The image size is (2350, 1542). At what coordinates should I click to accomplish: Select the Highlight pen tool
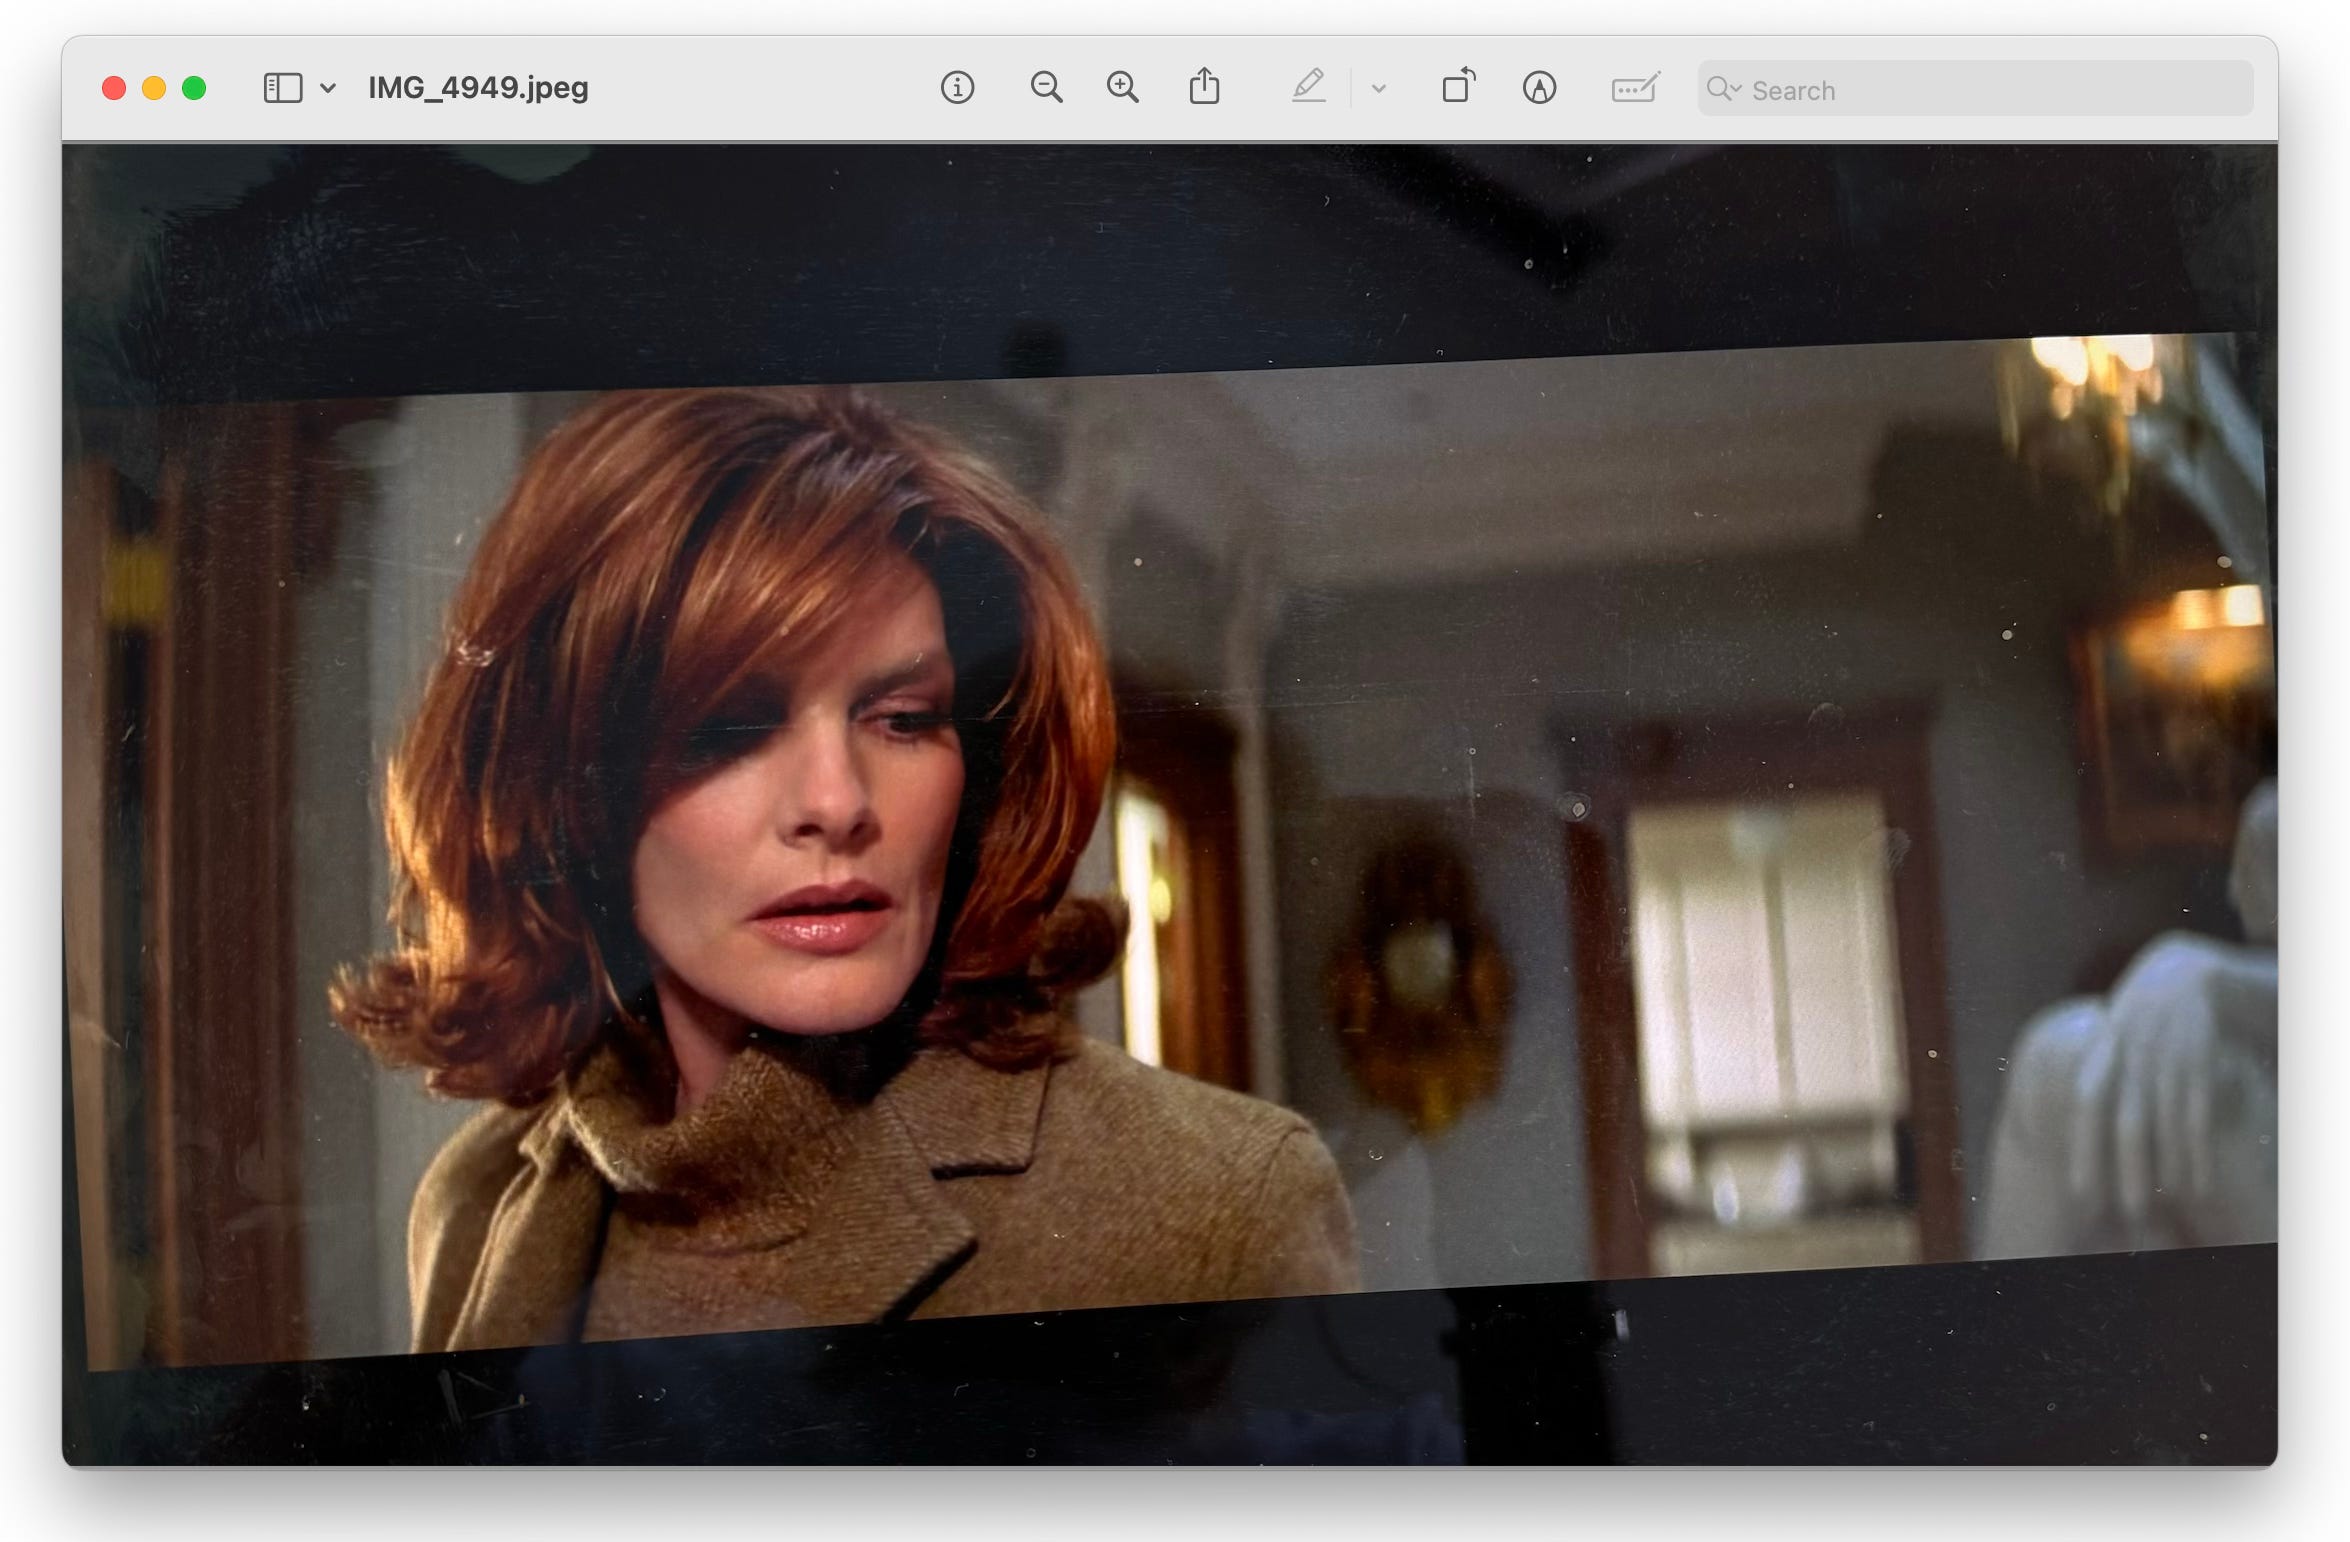click(x=1308, y=87)
